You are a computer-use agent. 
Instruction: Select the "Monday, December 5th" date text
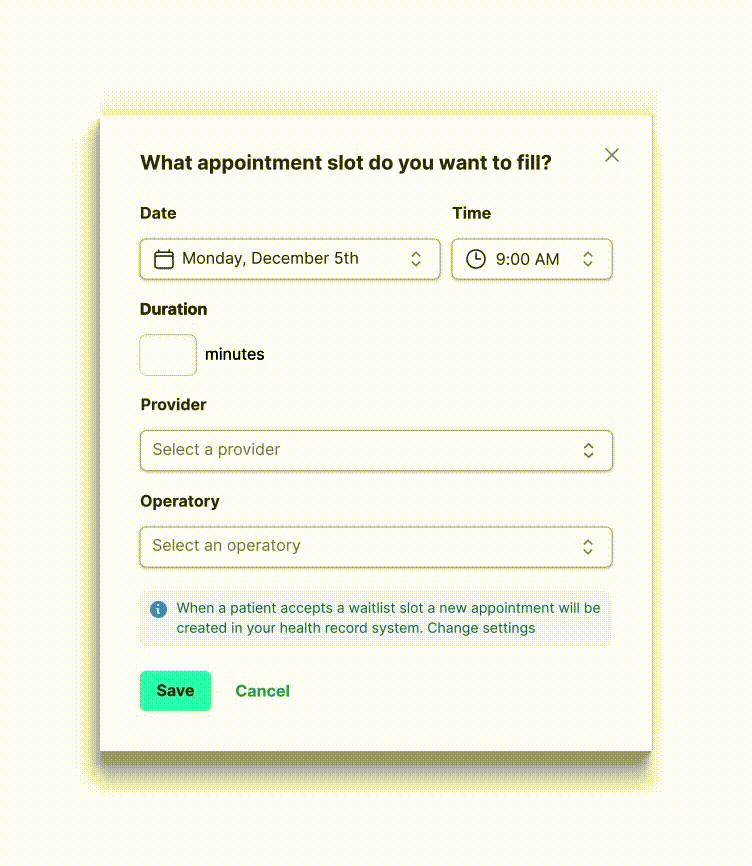click(270, 259)
